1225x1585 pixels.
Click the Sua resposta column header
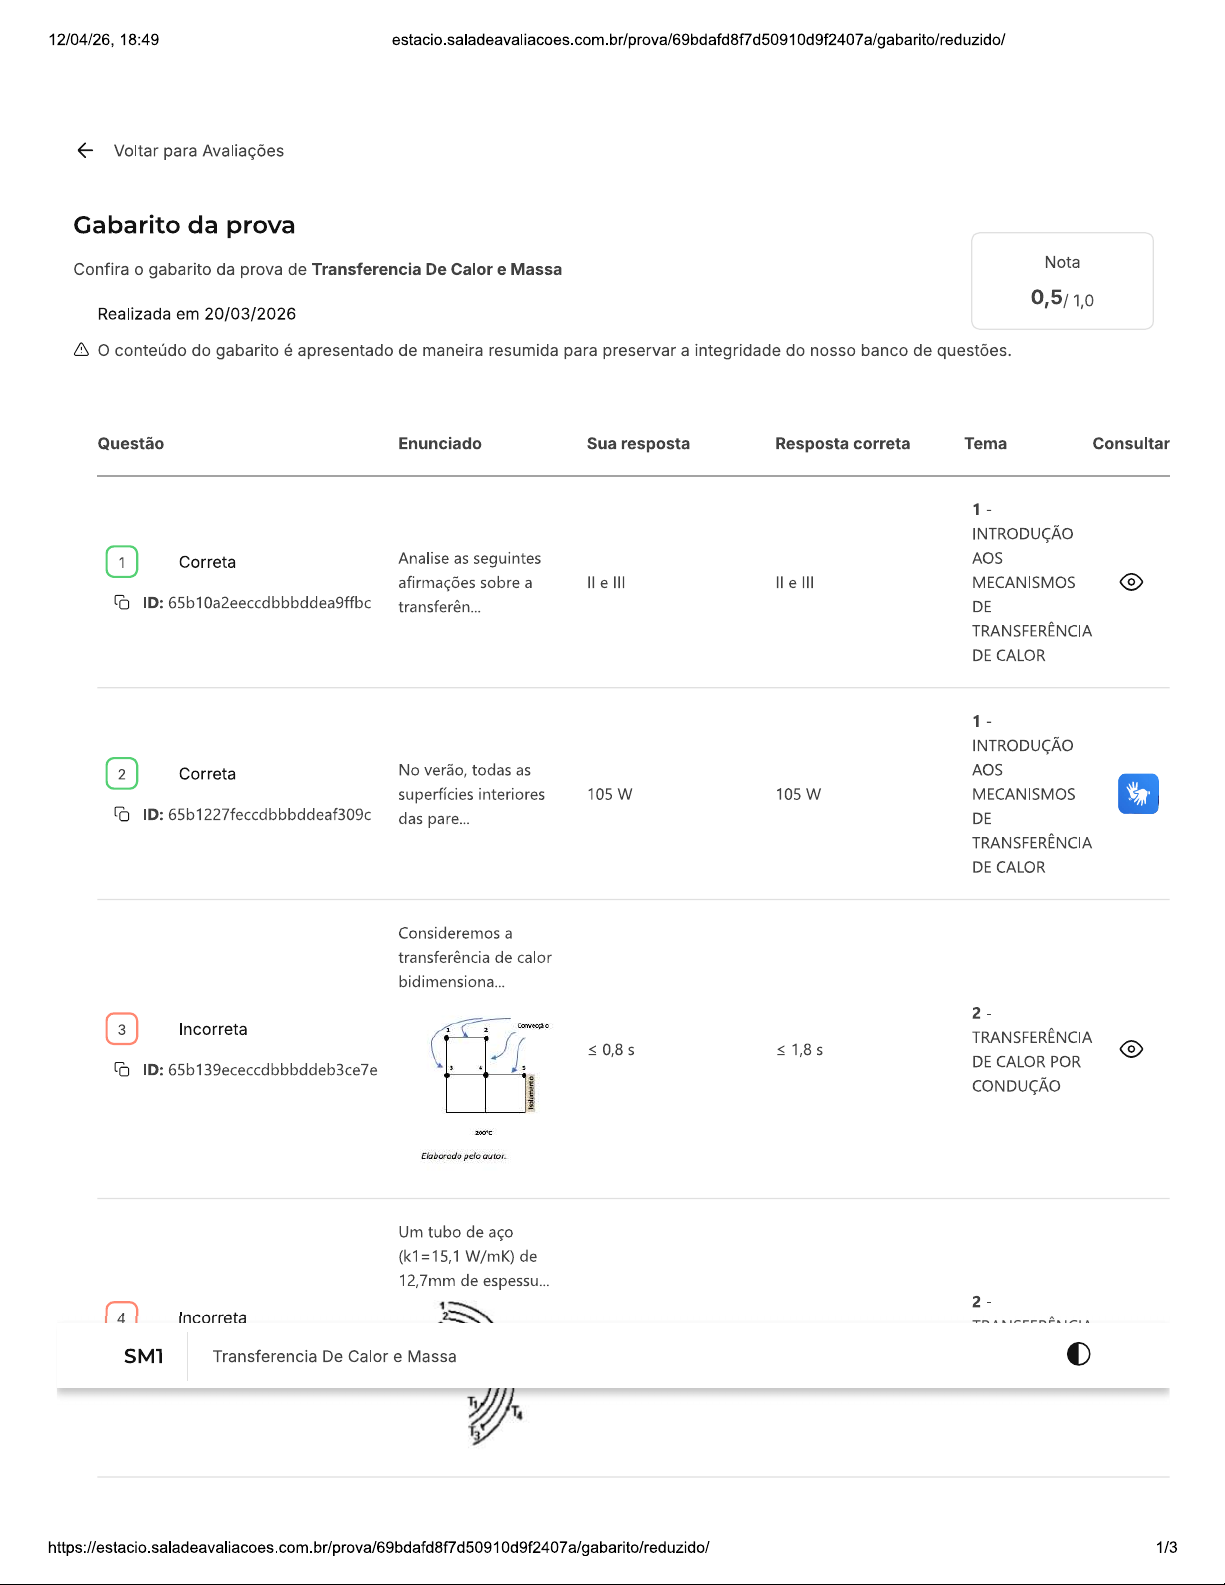click(638, 444)
